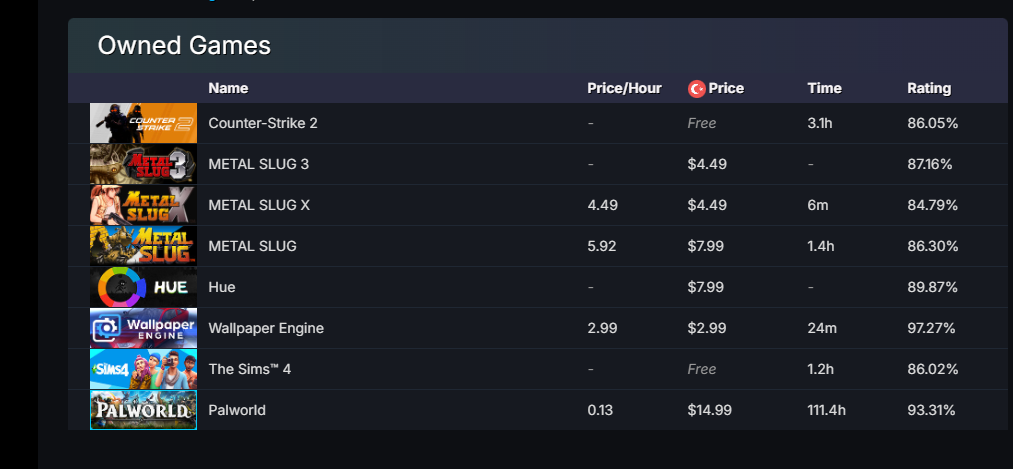Click the Wallpaper Engine logo thumbnail

point(143,328)
